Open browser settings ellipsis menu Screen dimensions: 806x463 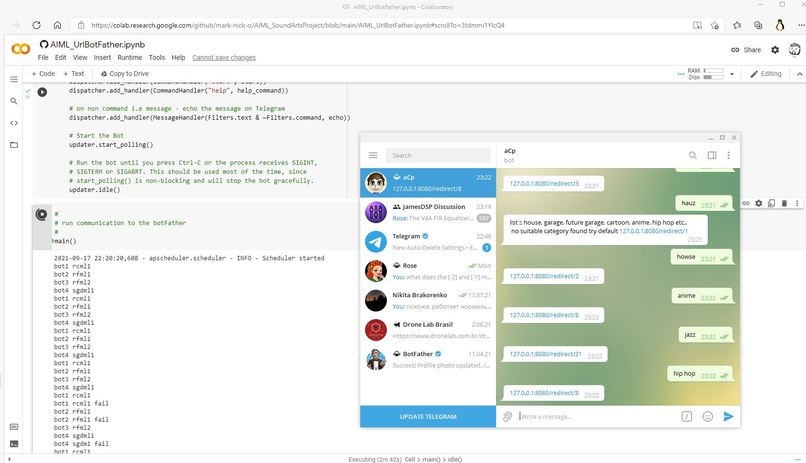(801, 25)
